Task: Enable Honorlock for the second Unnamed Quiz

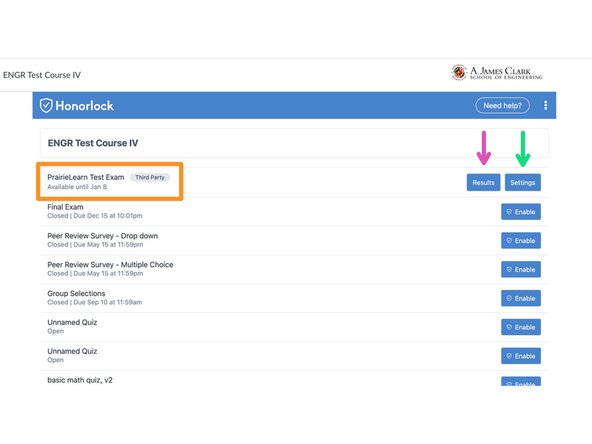Action: click(521, 356)
